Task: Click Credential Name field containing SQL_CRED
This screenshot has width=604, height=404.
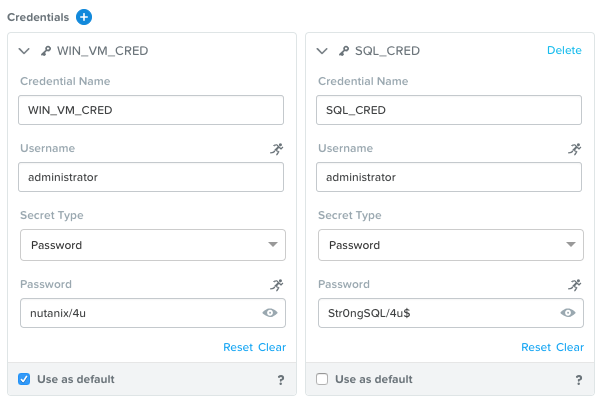Action: tap(449, 110)
